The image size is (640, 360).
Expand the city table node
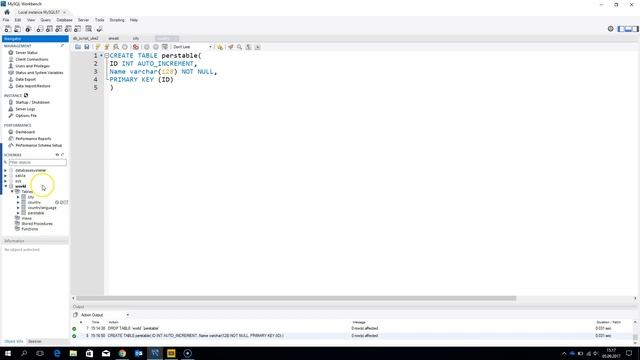18,197
